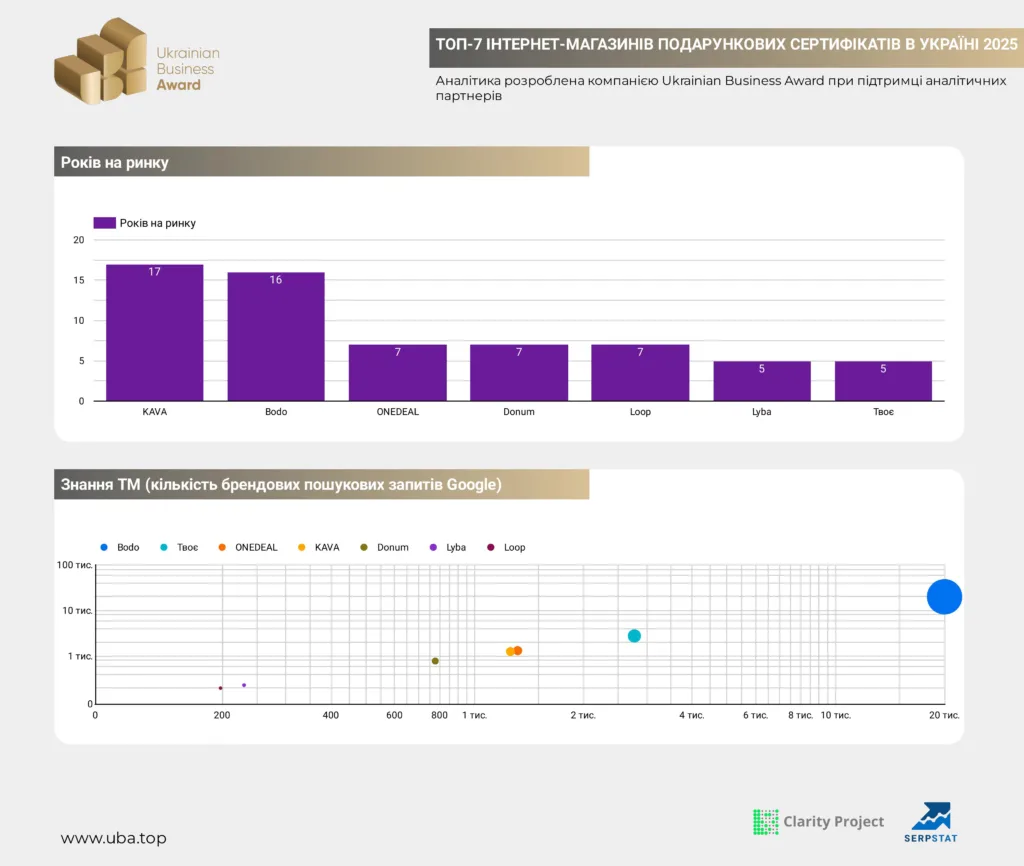Screen dimensions: 1024x866
Task: Click the '20 тис.' x-axis label
Action: point(944,715)
